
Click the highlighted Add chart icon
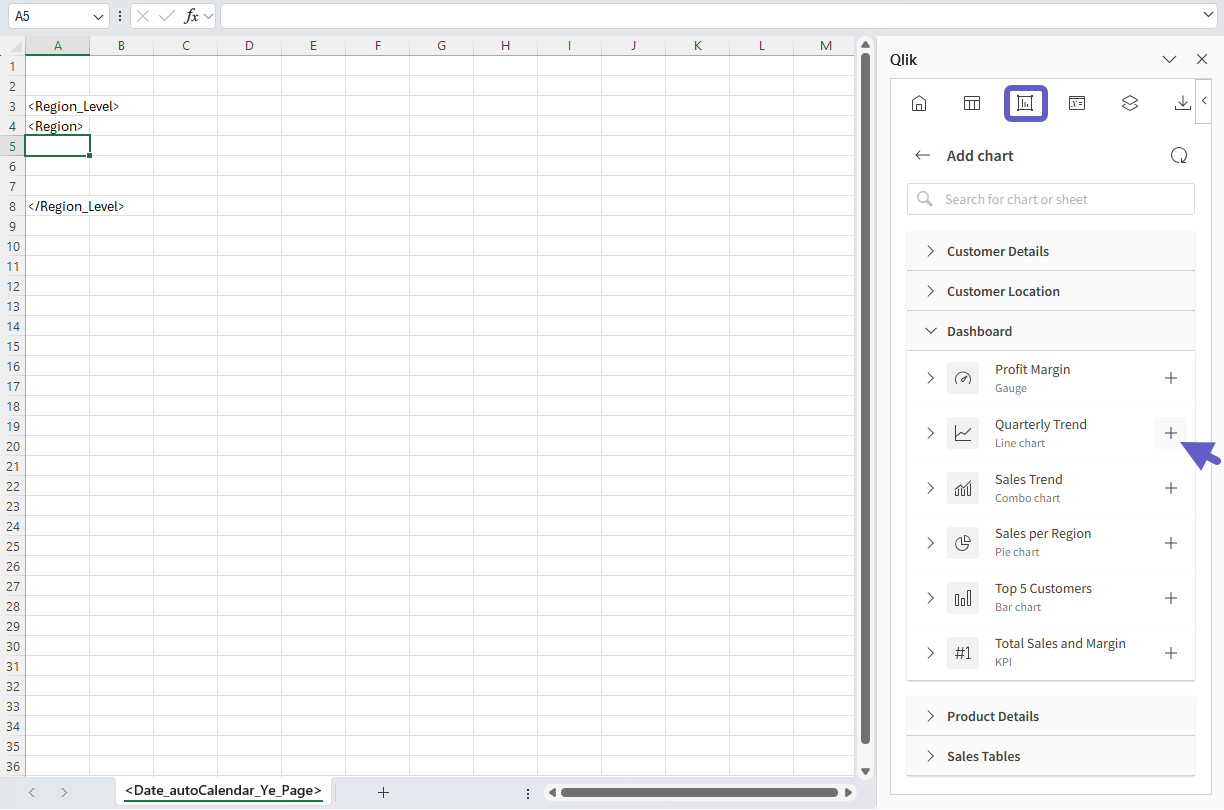[1025, 103]
